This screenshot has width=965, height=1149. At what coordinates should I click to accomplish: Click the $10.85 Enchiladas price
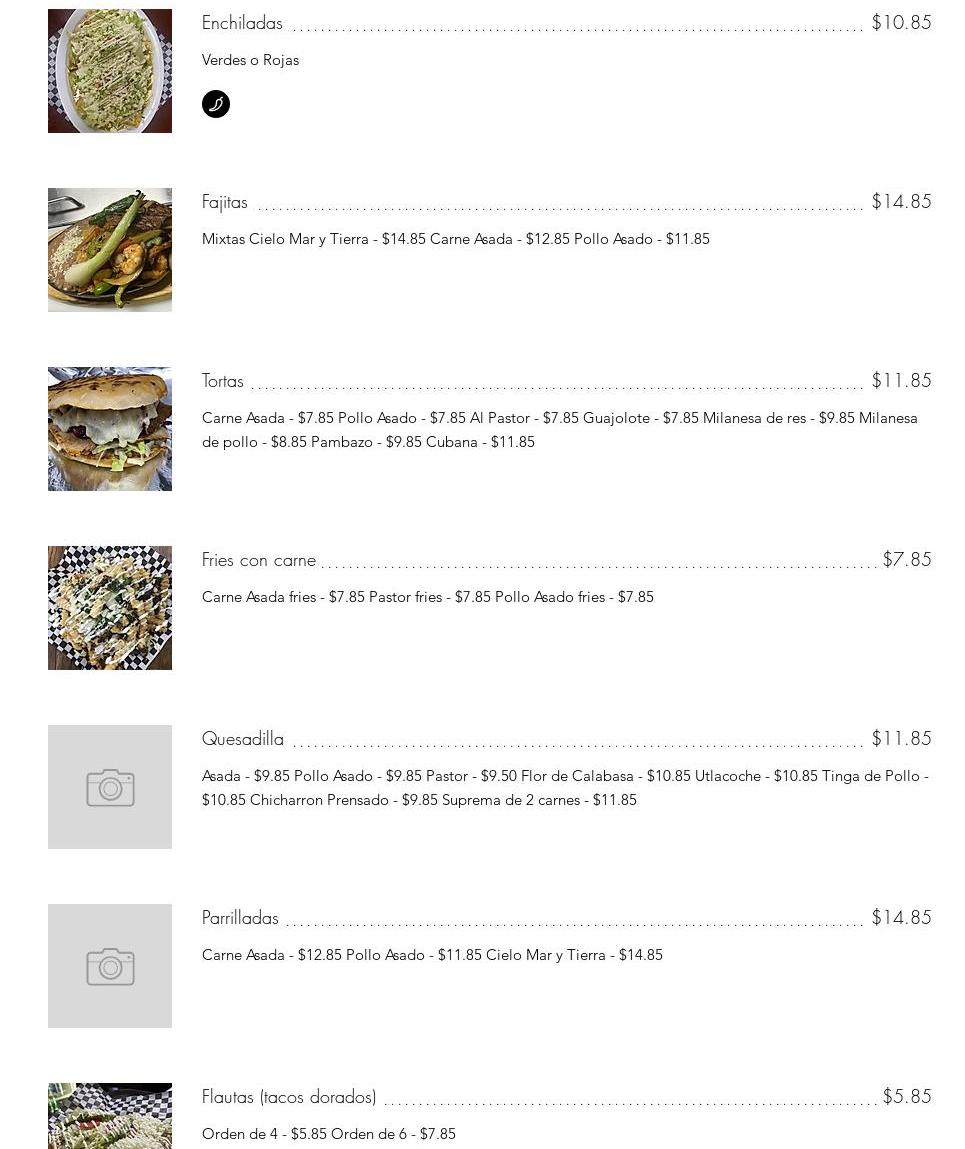(x=901, y=23)
